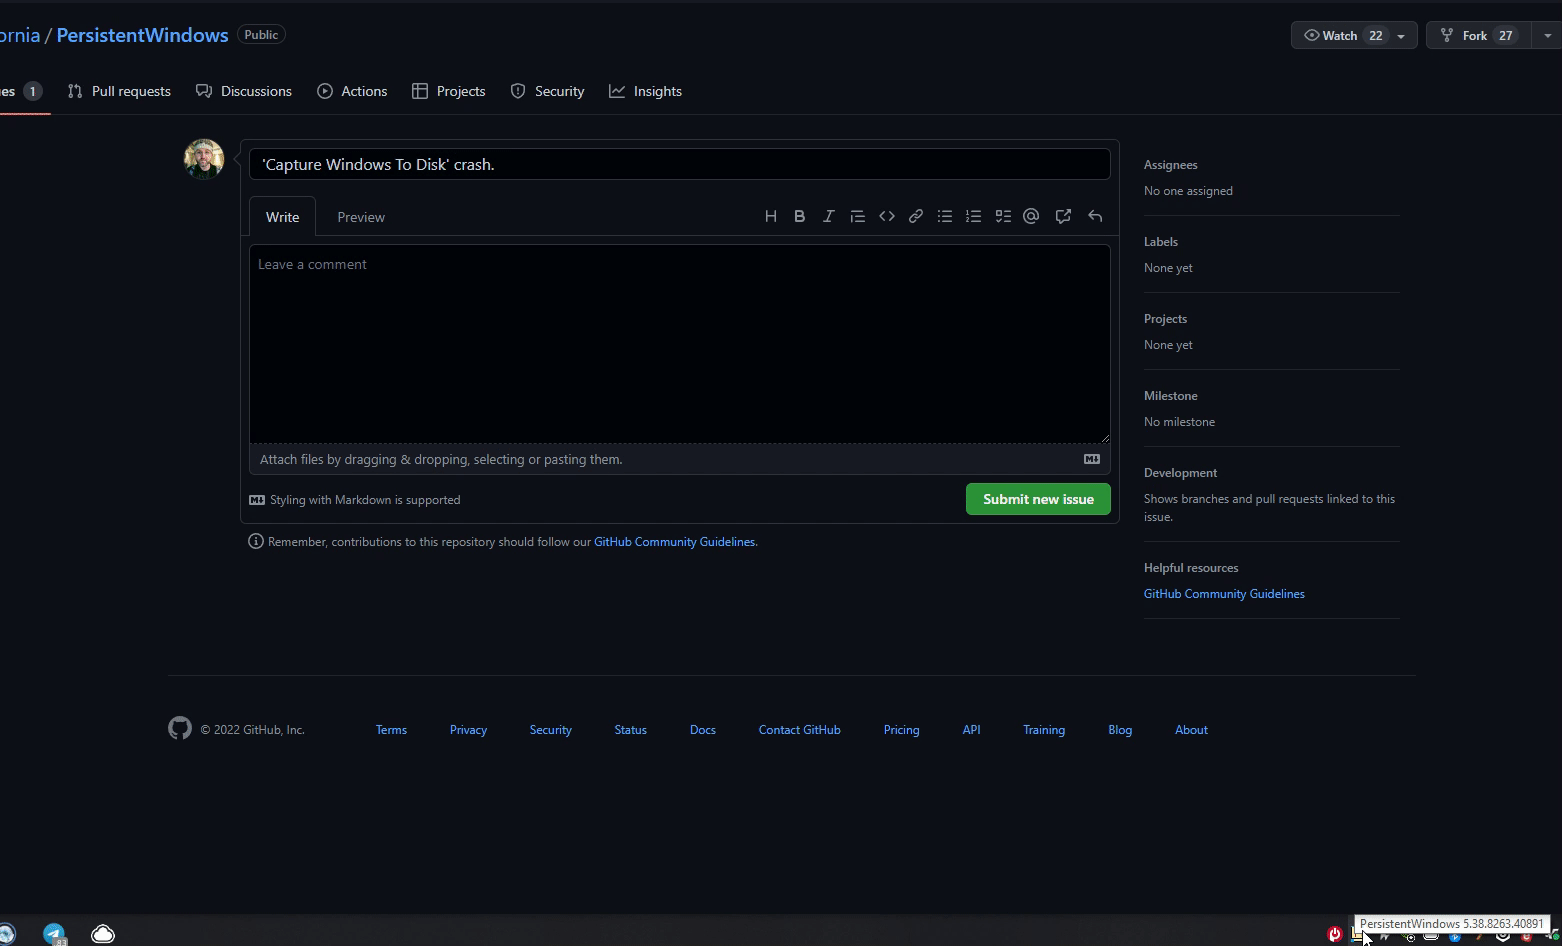
Task: Open the user avatar thumbnail
Action: [x=204, y=159]
